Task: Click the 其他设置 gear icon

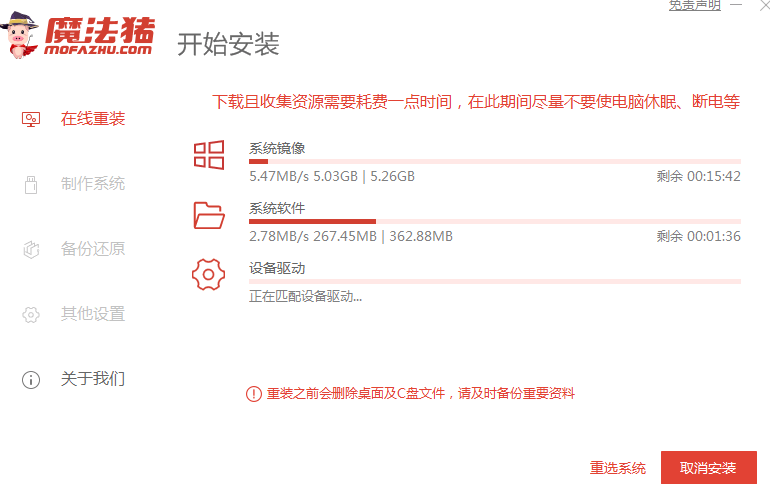Action: click(31, 314)
